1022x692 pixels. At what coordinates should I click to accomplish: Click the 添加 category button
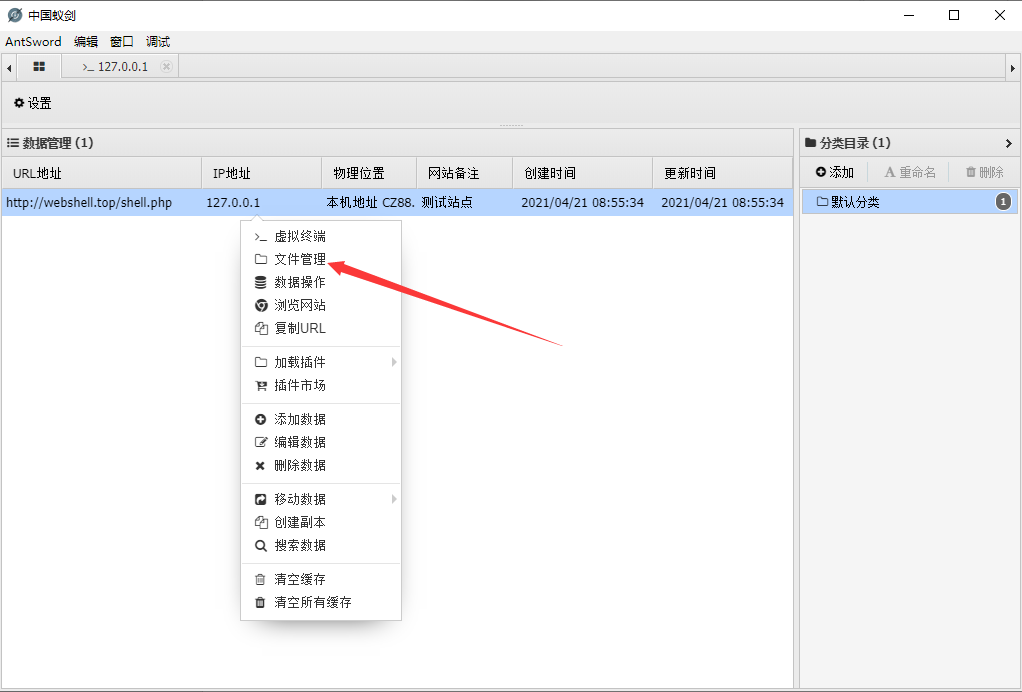835,172
